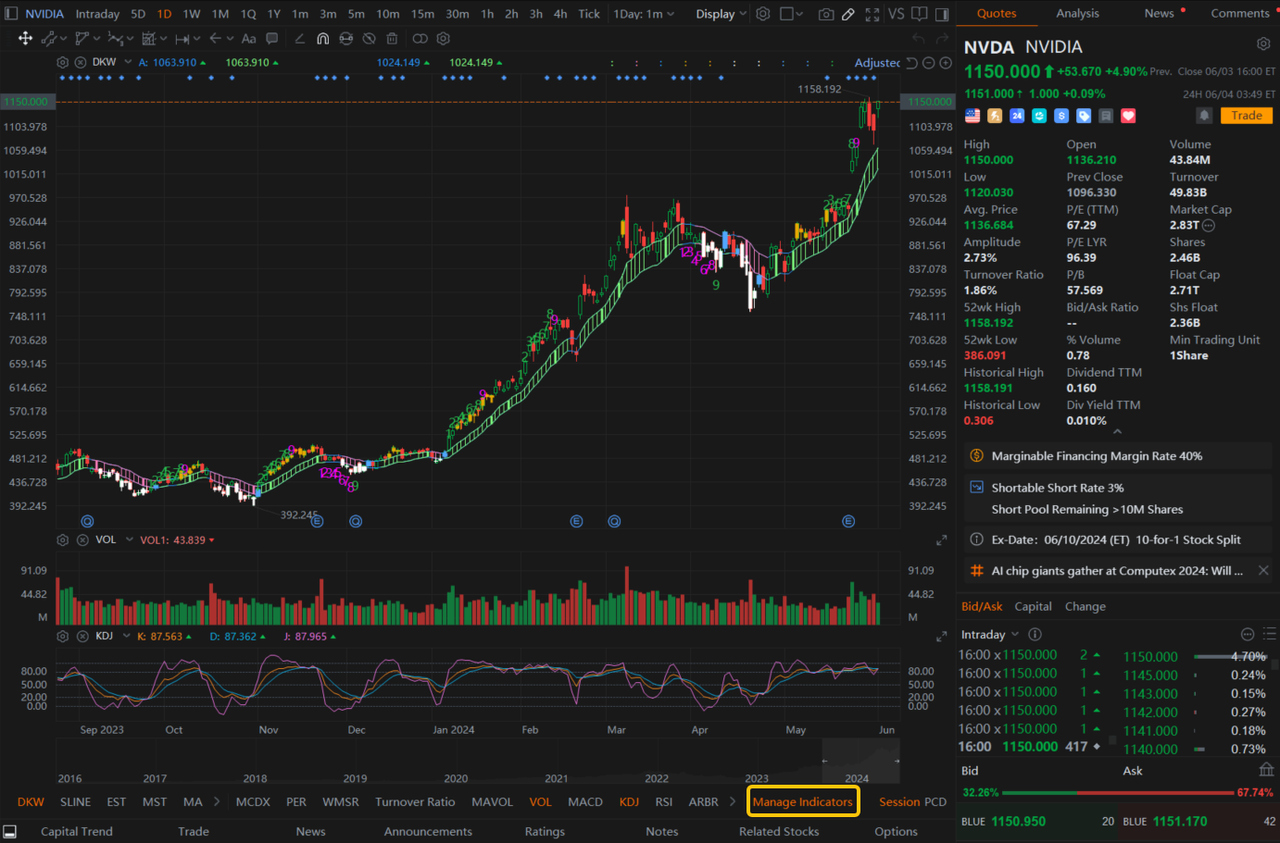Image resolution: width=1280 pixels, height=843 pixels.
Task: Open the VS compare stocks tool
Action: tap(895, 14)
